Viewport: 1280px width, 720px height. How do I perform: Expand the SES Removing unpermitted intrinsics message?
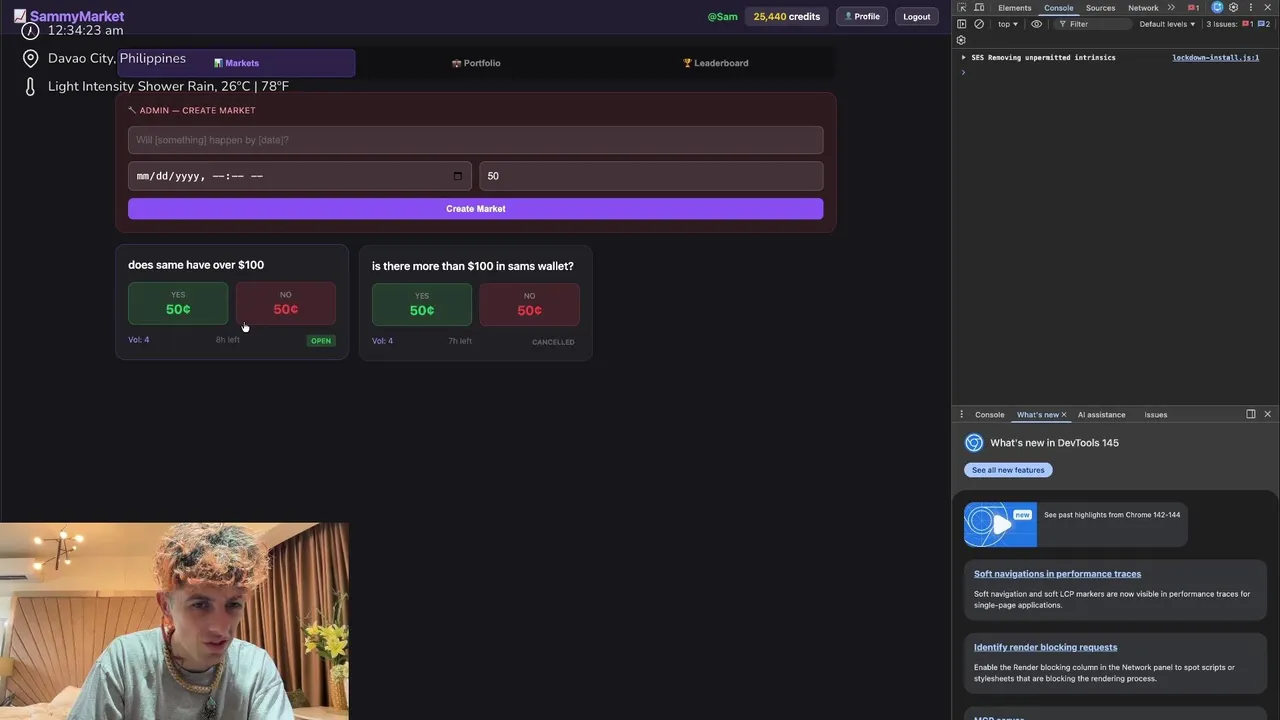coord(964,58)
